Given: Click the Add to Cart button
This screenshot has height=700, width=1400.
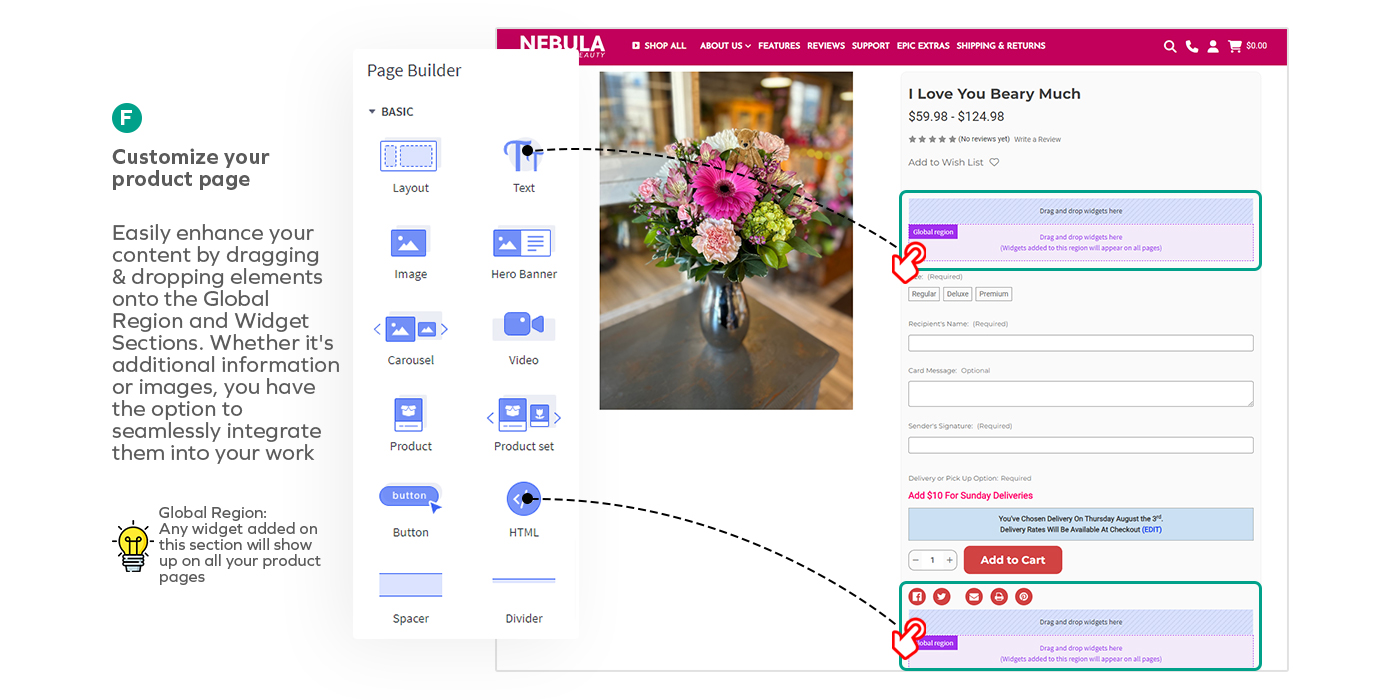Looking at the screenshot, I should tap(1012, 559).
